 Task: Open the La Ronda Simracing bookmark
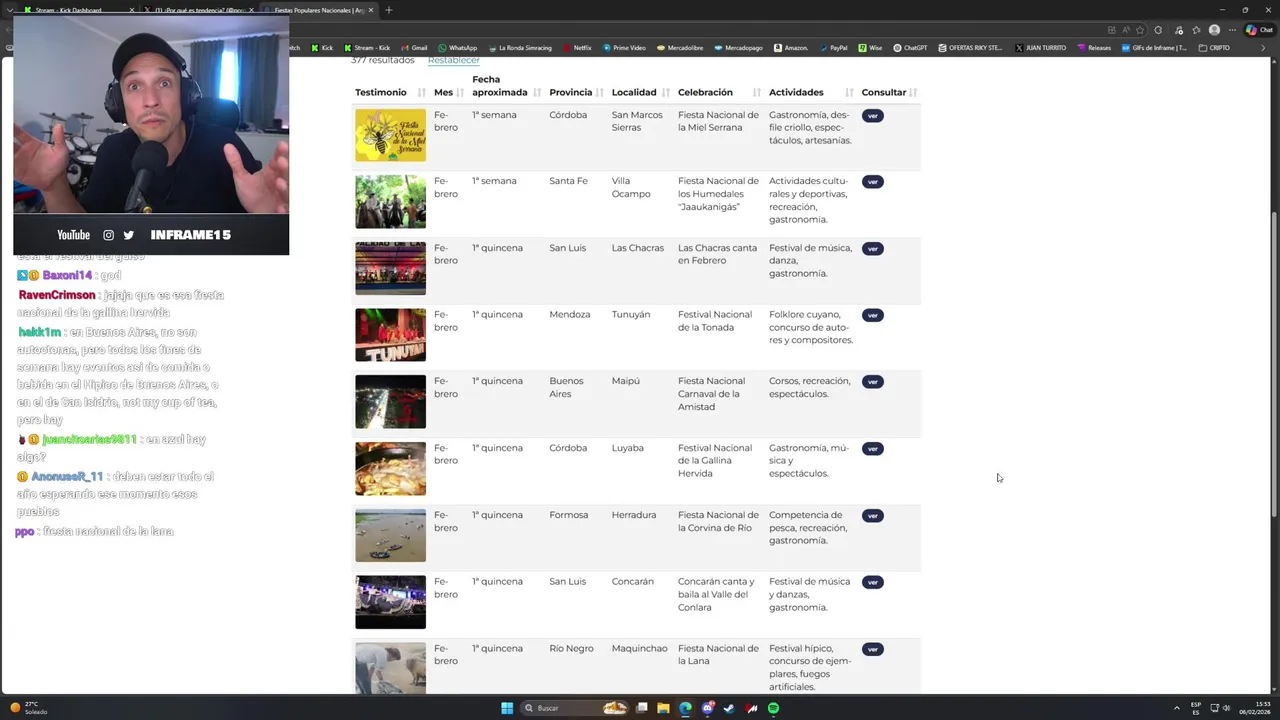(520, 48)
